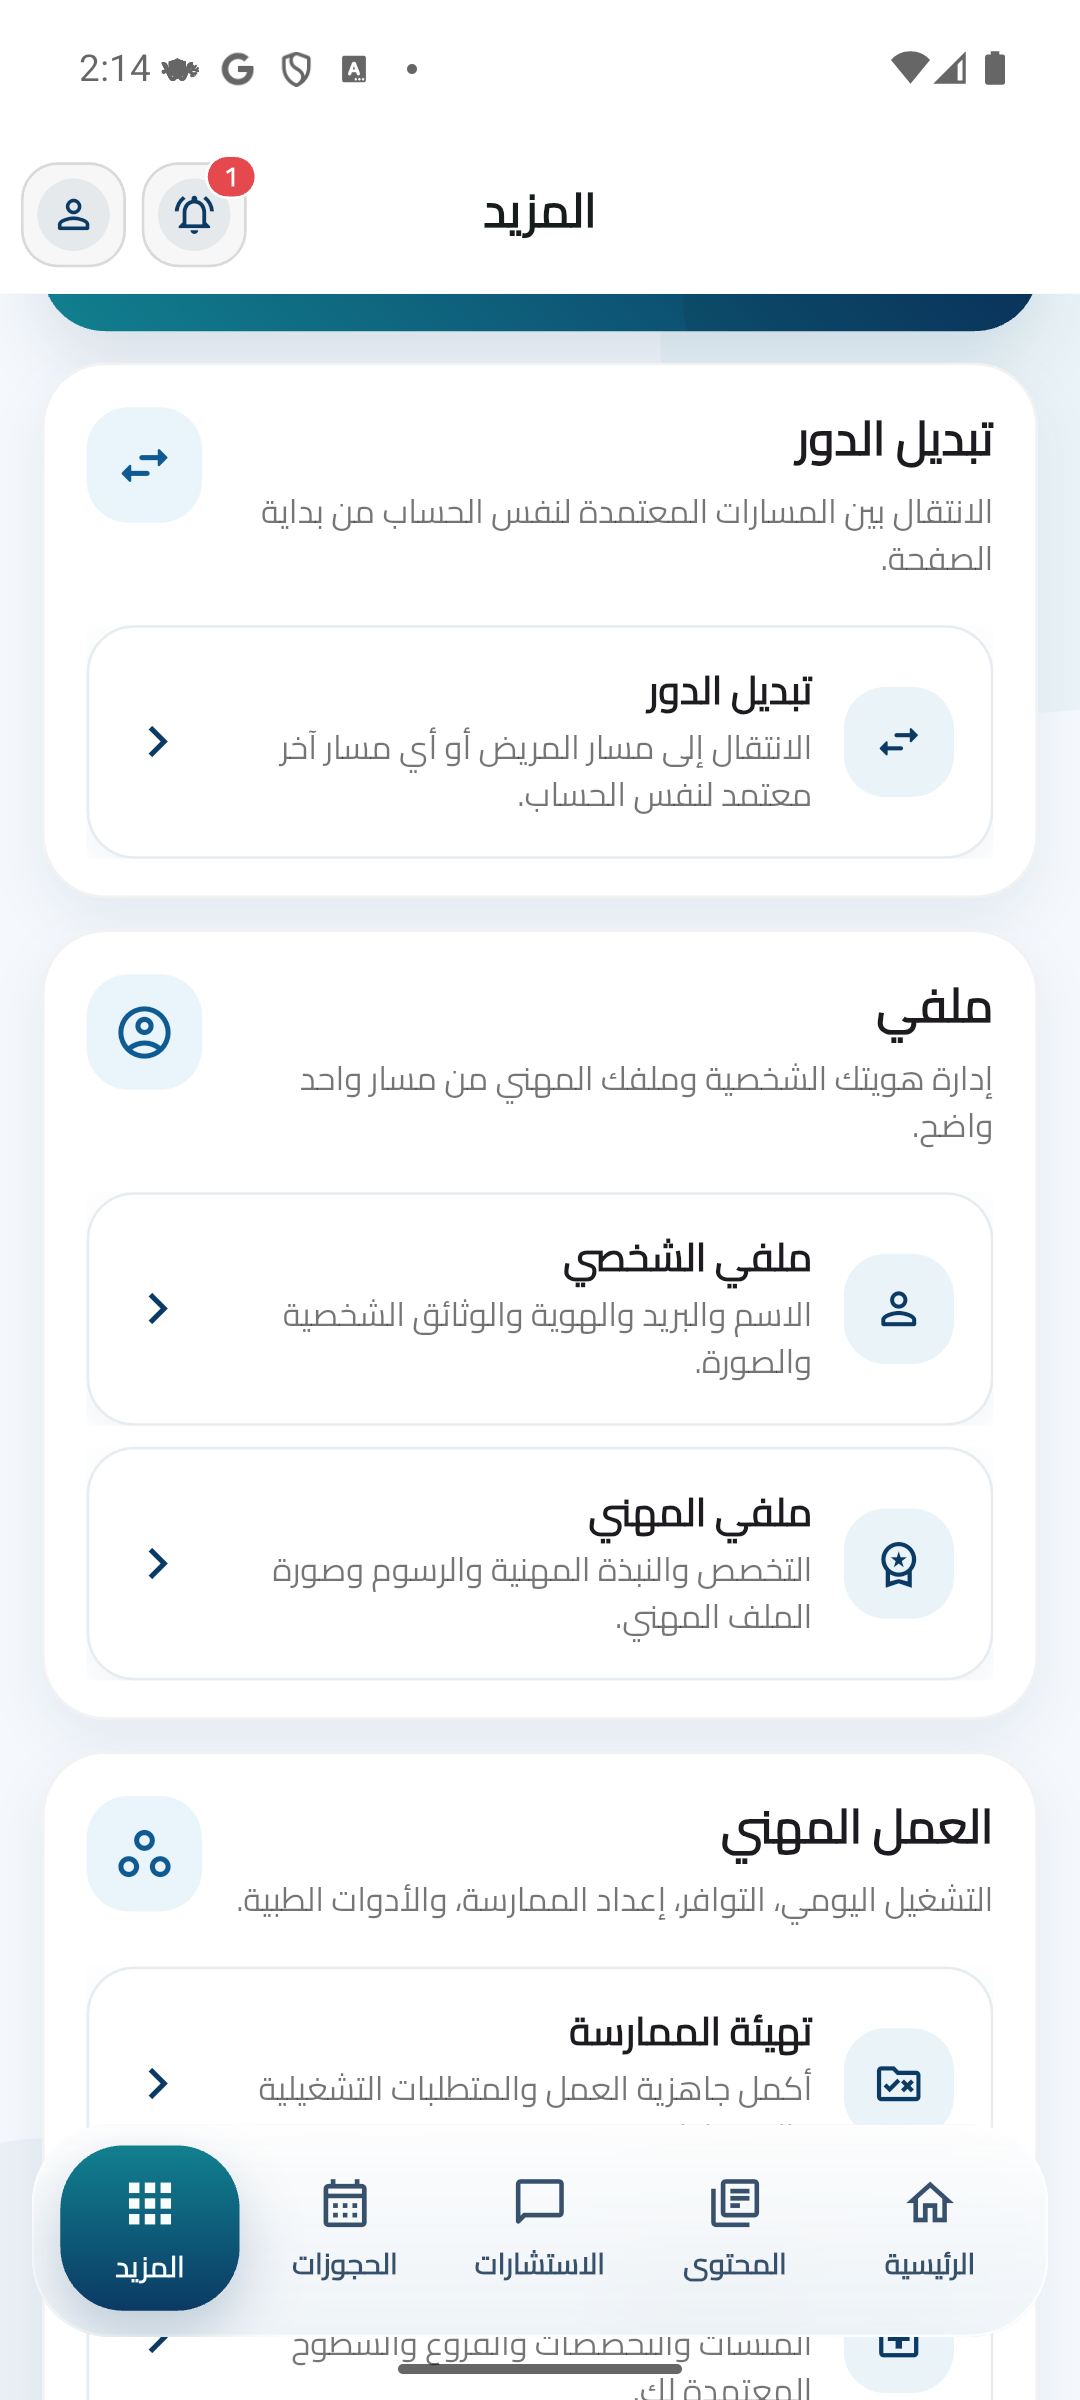Select the المزيد tab in bottom bar
1080x2400 pixels.
[150, 2228]
